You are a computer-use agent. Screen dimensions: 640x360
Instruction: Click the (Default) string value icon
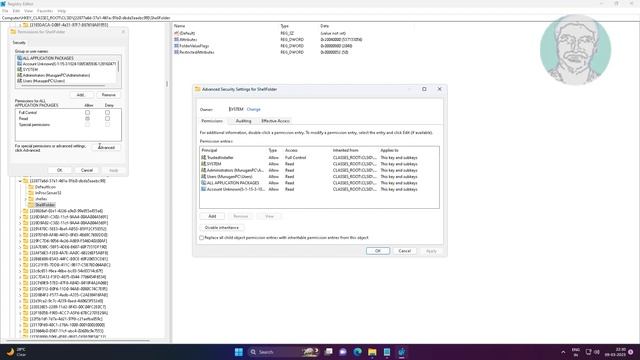tap(177, 33)
